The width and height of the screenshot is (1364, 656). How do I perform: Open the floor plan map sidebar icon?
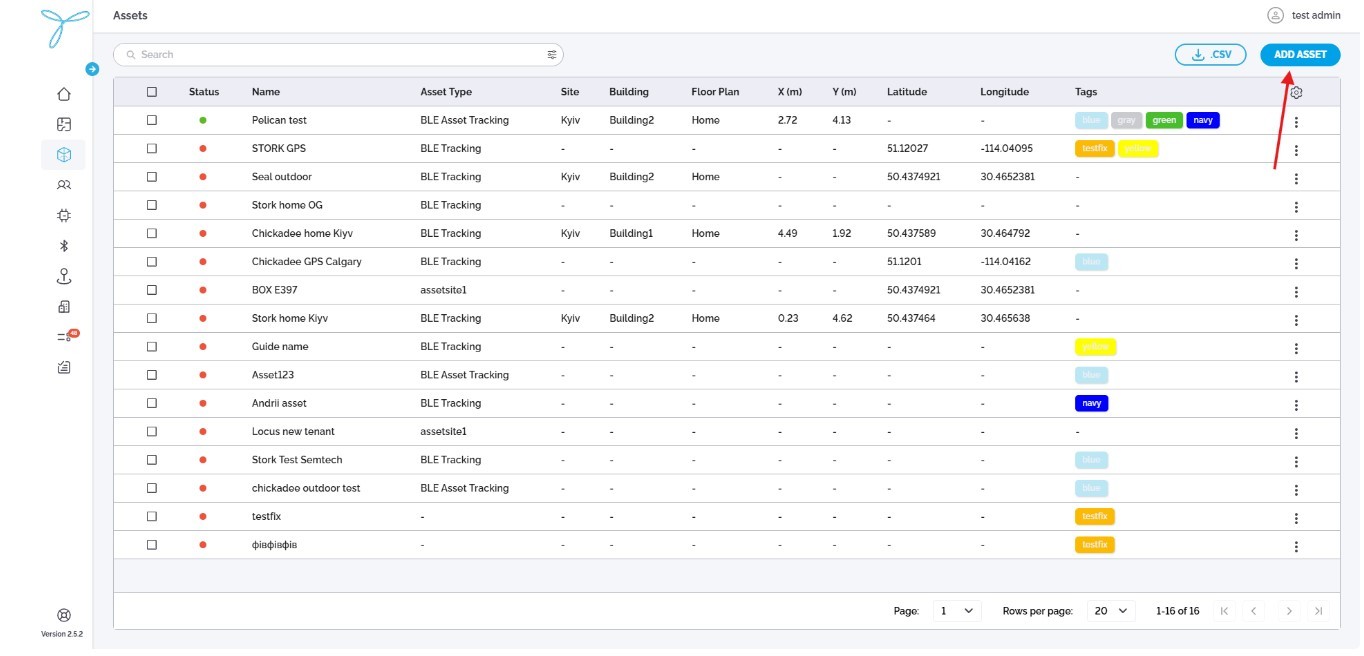click(64, 125)
